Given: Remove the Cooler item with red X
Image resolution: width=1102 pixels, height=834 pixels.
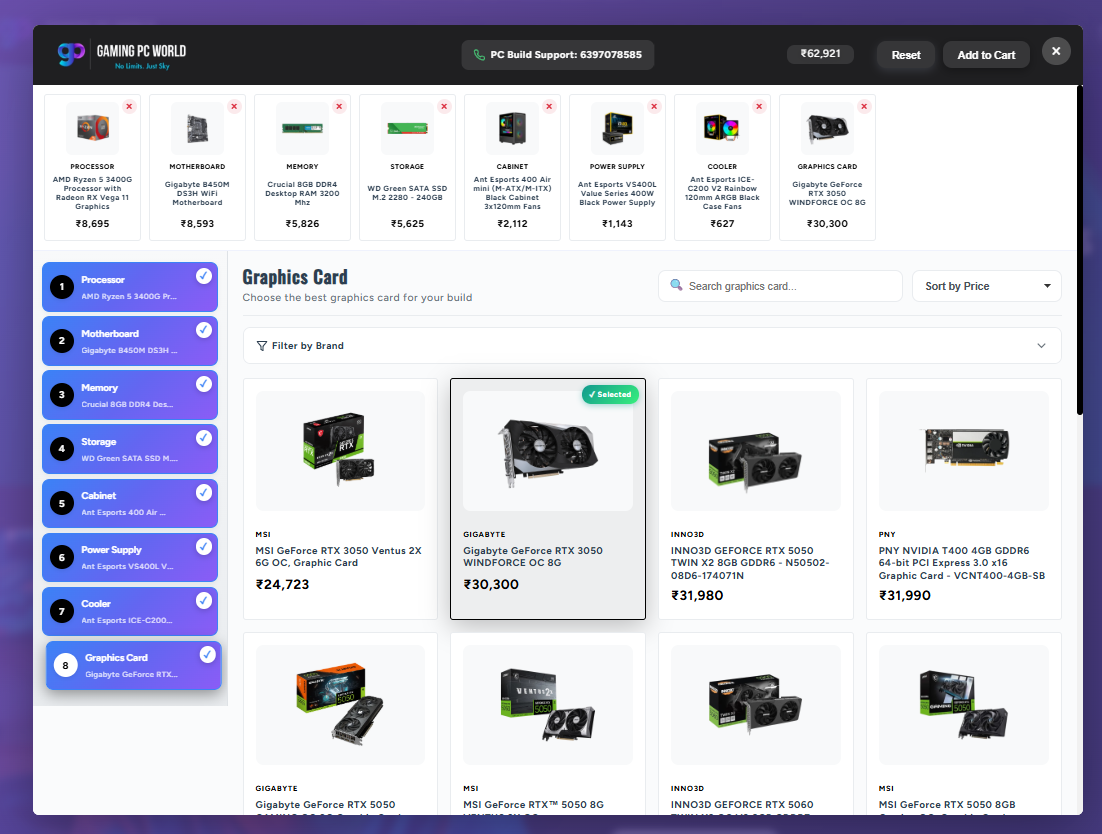Looking at the screenshot, I should tap(759, 106).
